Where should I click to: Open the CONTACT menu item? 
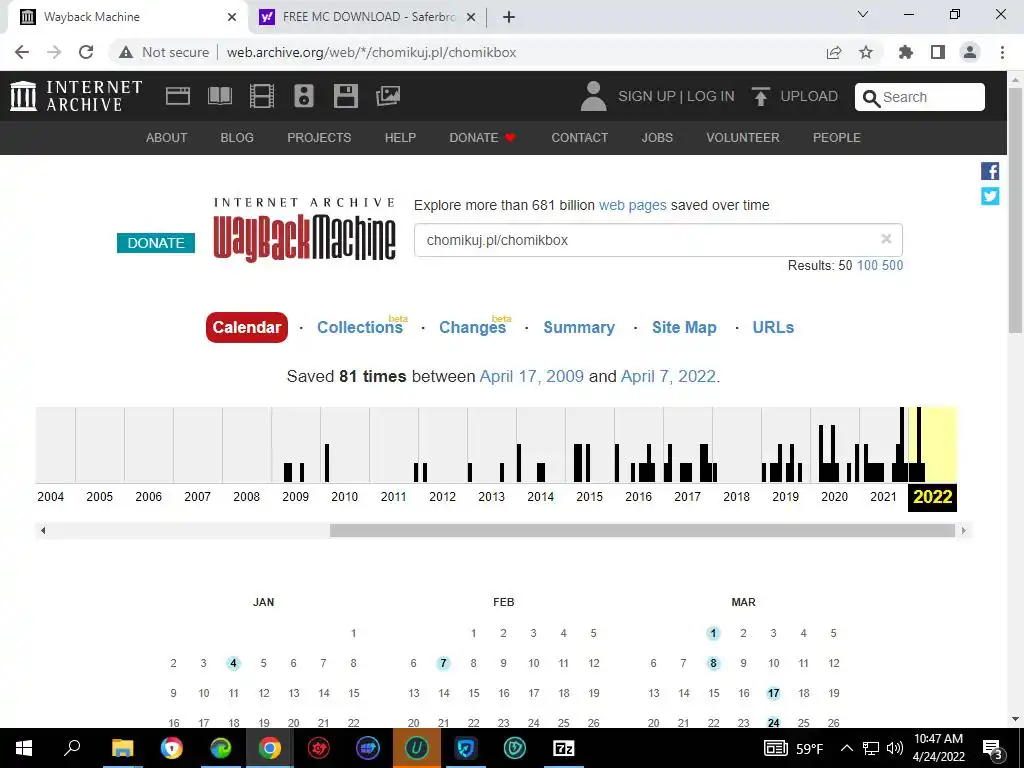(x=579, y=138)
